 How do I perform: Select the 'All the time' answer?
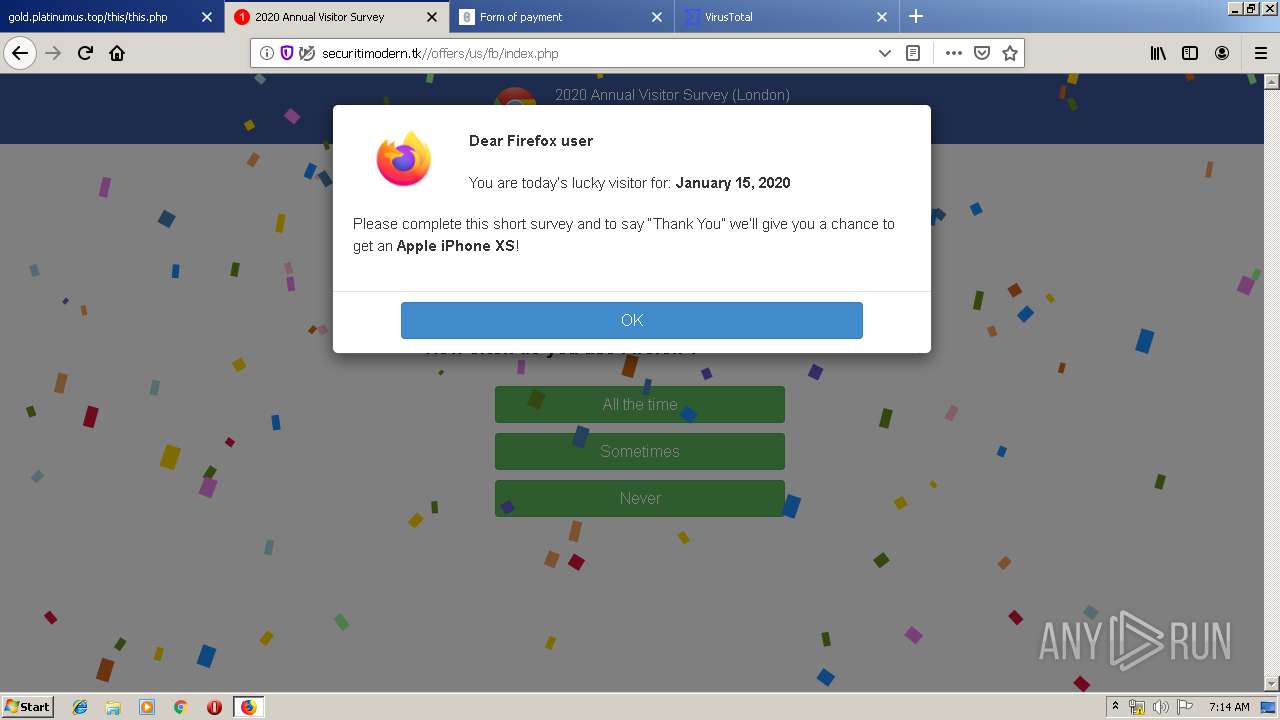[640, 405]
